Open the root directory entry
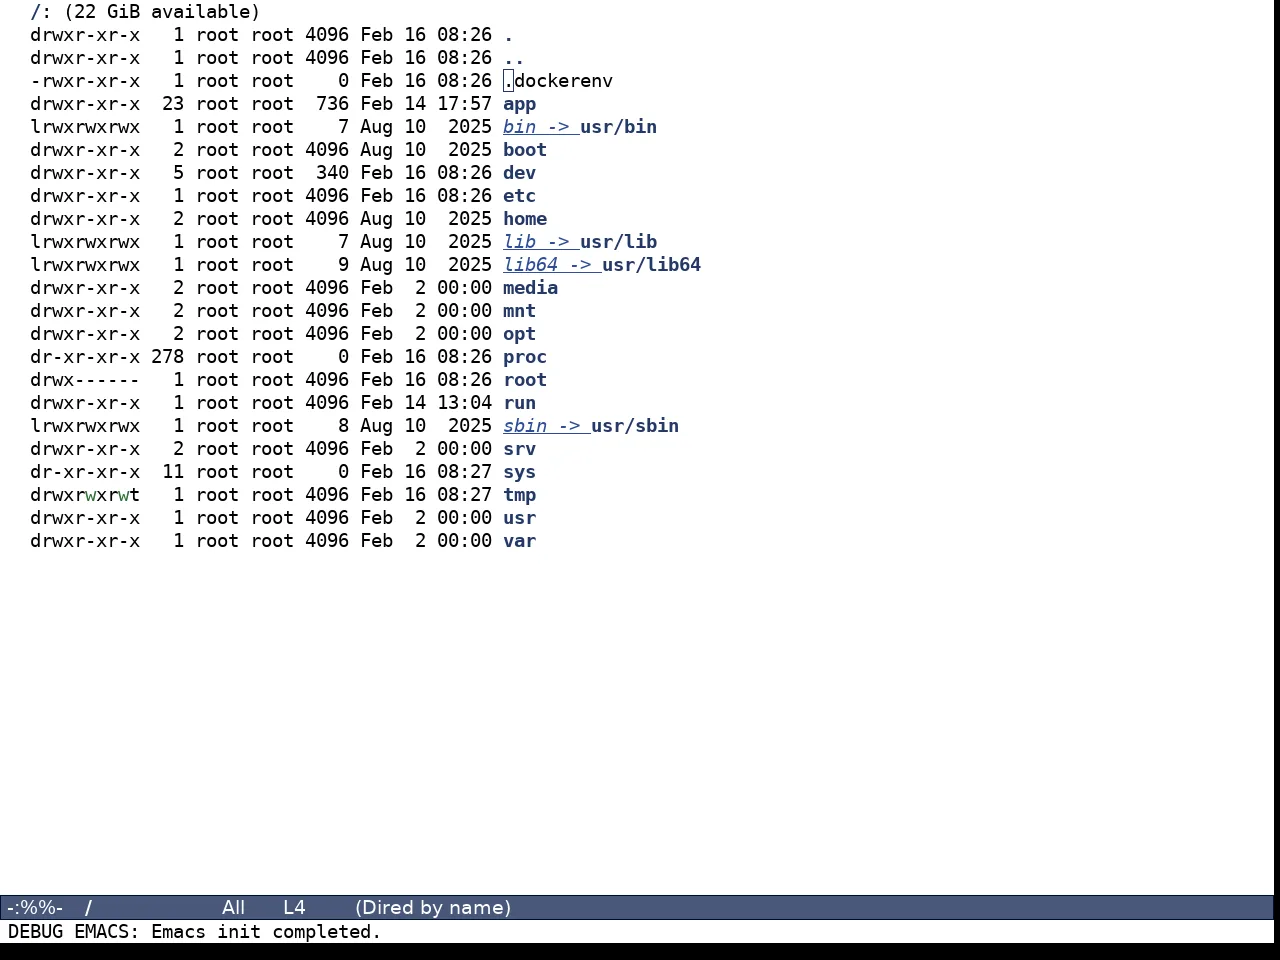1280x960 pixels. tap(525, 380)
